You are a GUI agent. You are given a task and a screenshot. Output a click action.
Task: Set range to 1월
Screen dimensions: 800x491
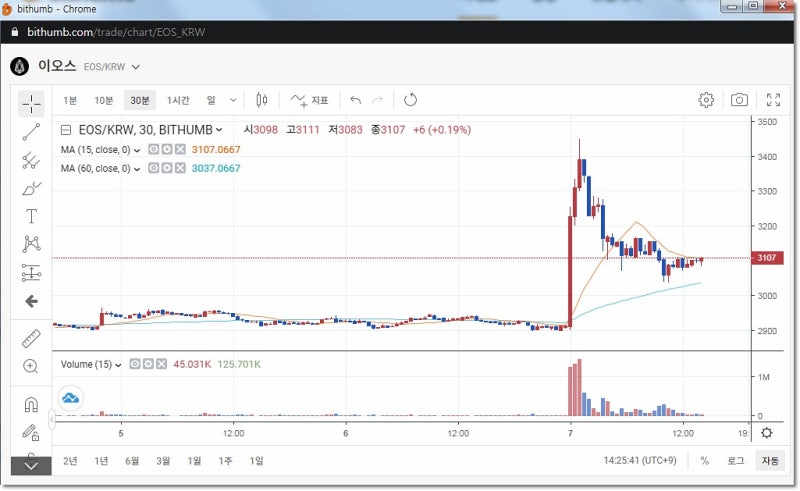pos(194,461)
